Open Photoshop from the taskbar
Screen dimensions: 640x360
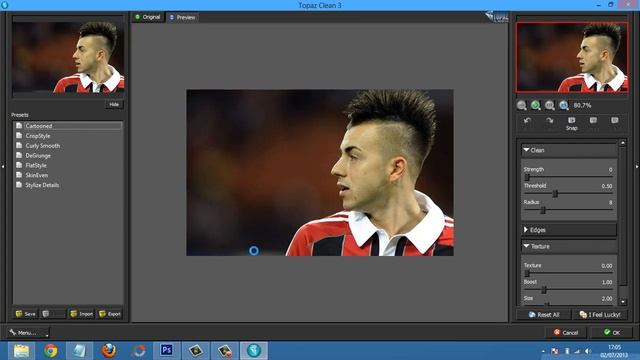[x=167, y=351]
